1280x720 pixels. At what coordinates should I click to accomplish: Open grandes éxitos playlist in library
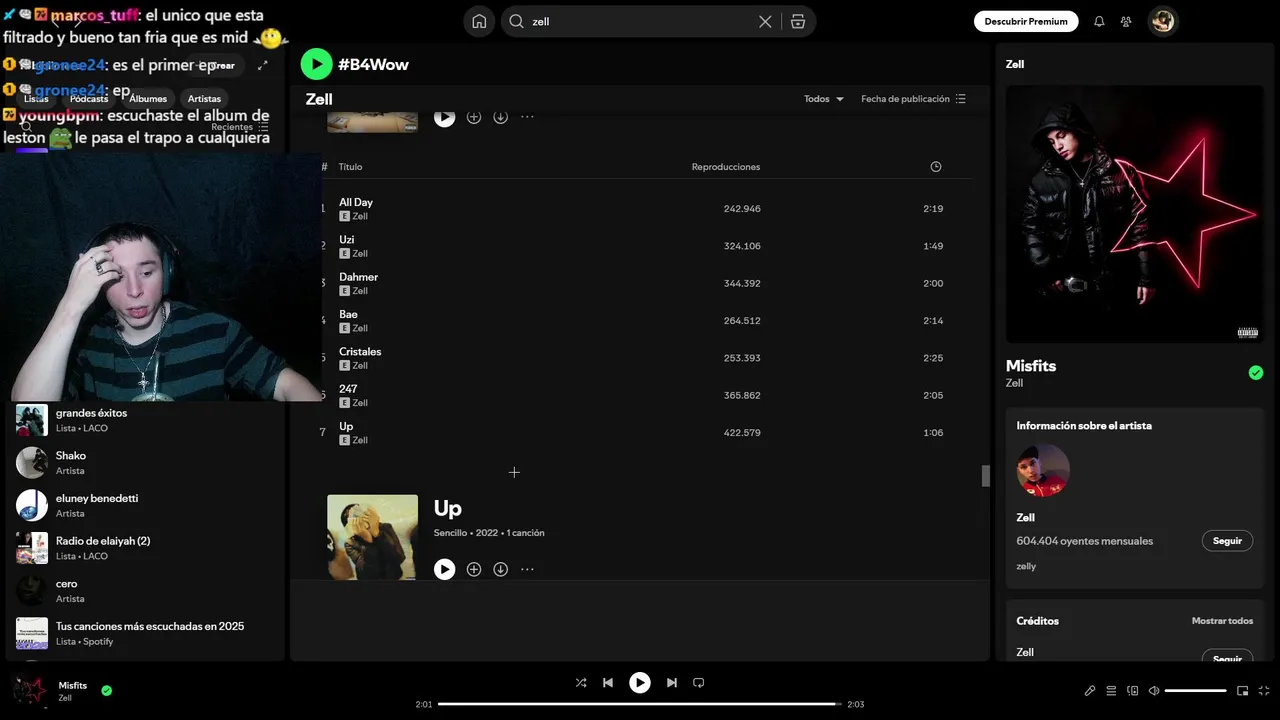coord(145,420)
